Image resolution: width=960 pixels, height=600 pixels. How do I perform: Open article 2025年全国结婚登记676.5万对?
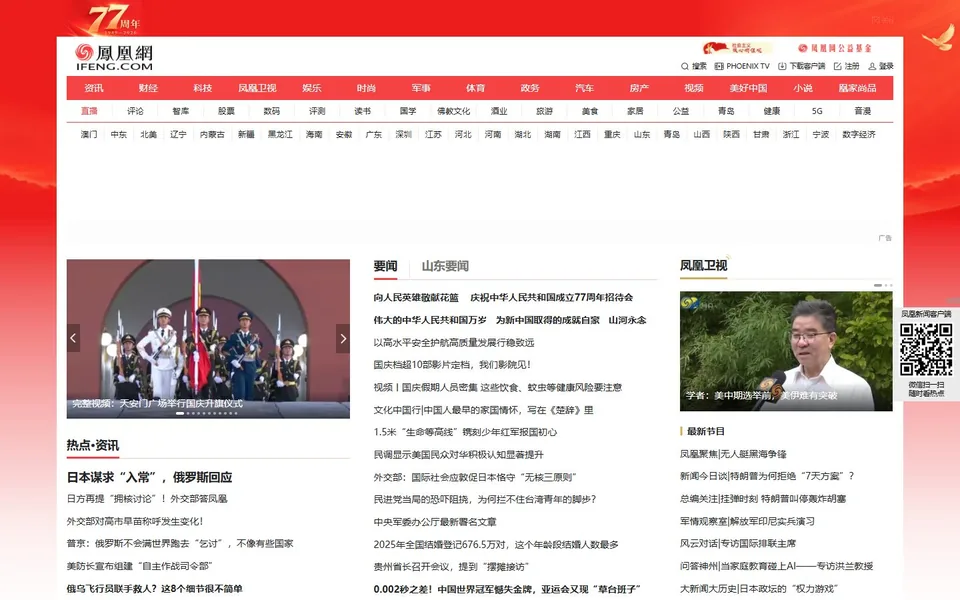[496, 544]
